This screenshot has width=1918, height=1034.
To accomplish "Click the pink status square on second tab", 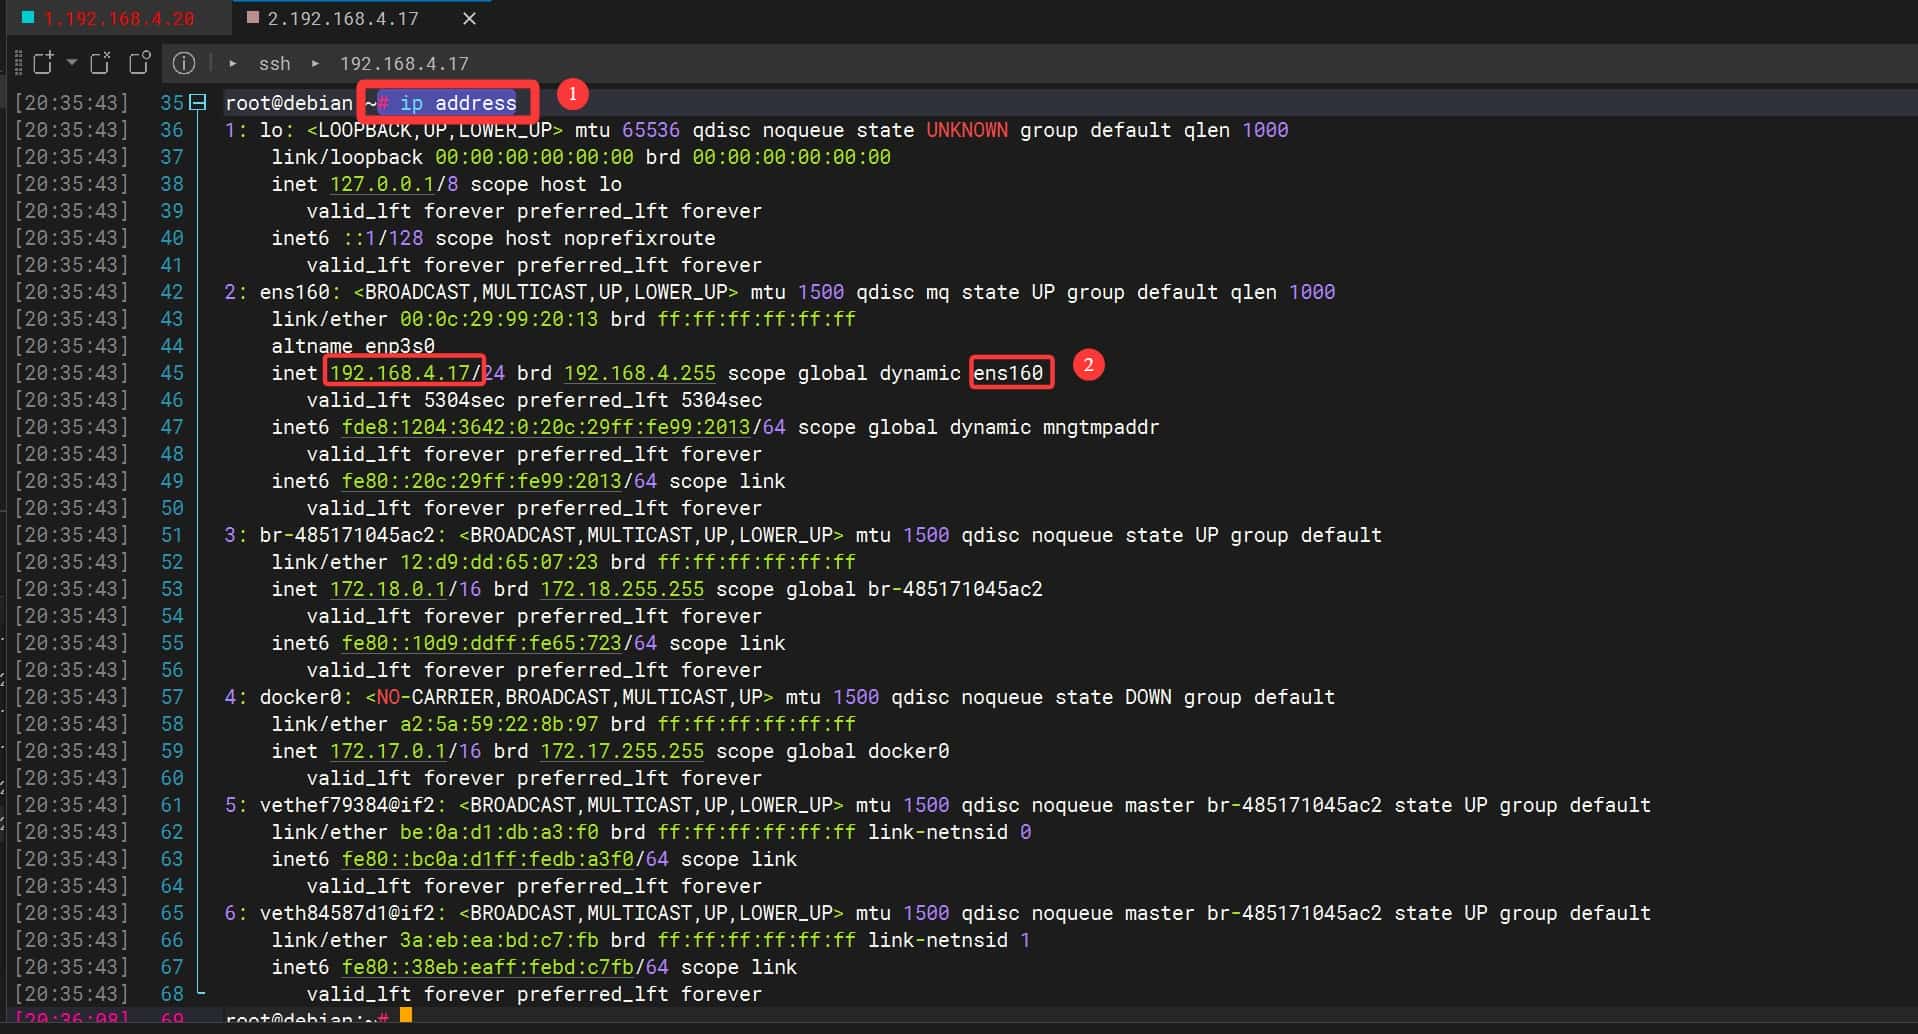I will (x=253, y=18).
